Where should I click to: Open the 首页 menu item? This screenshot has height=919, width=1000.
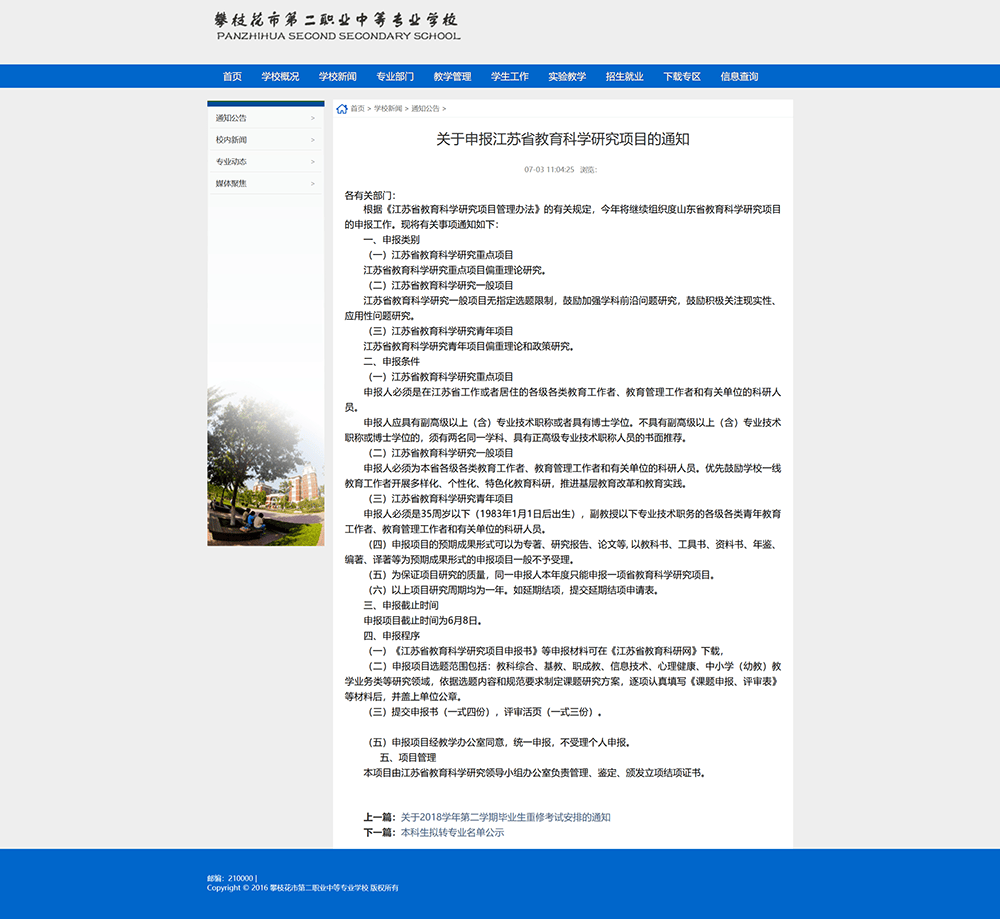(x=232, y=75)
